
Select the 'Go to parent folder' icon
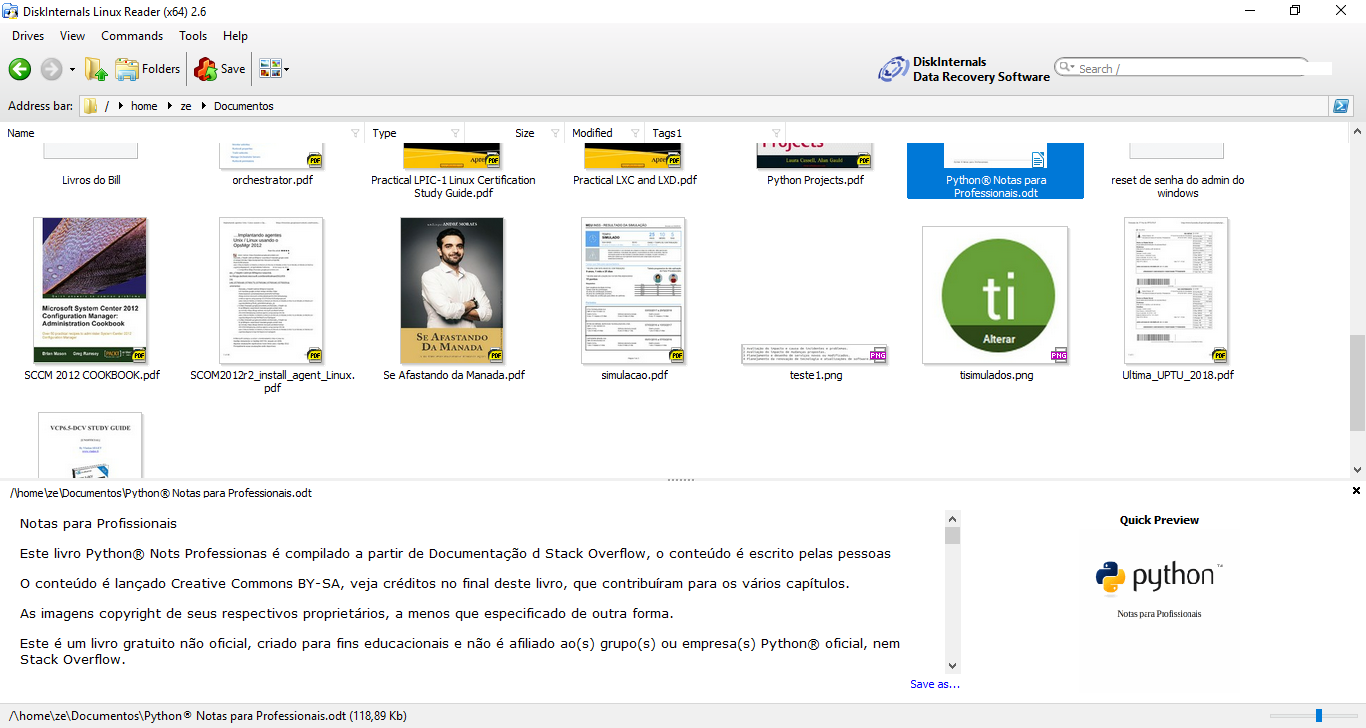point(95,68)
